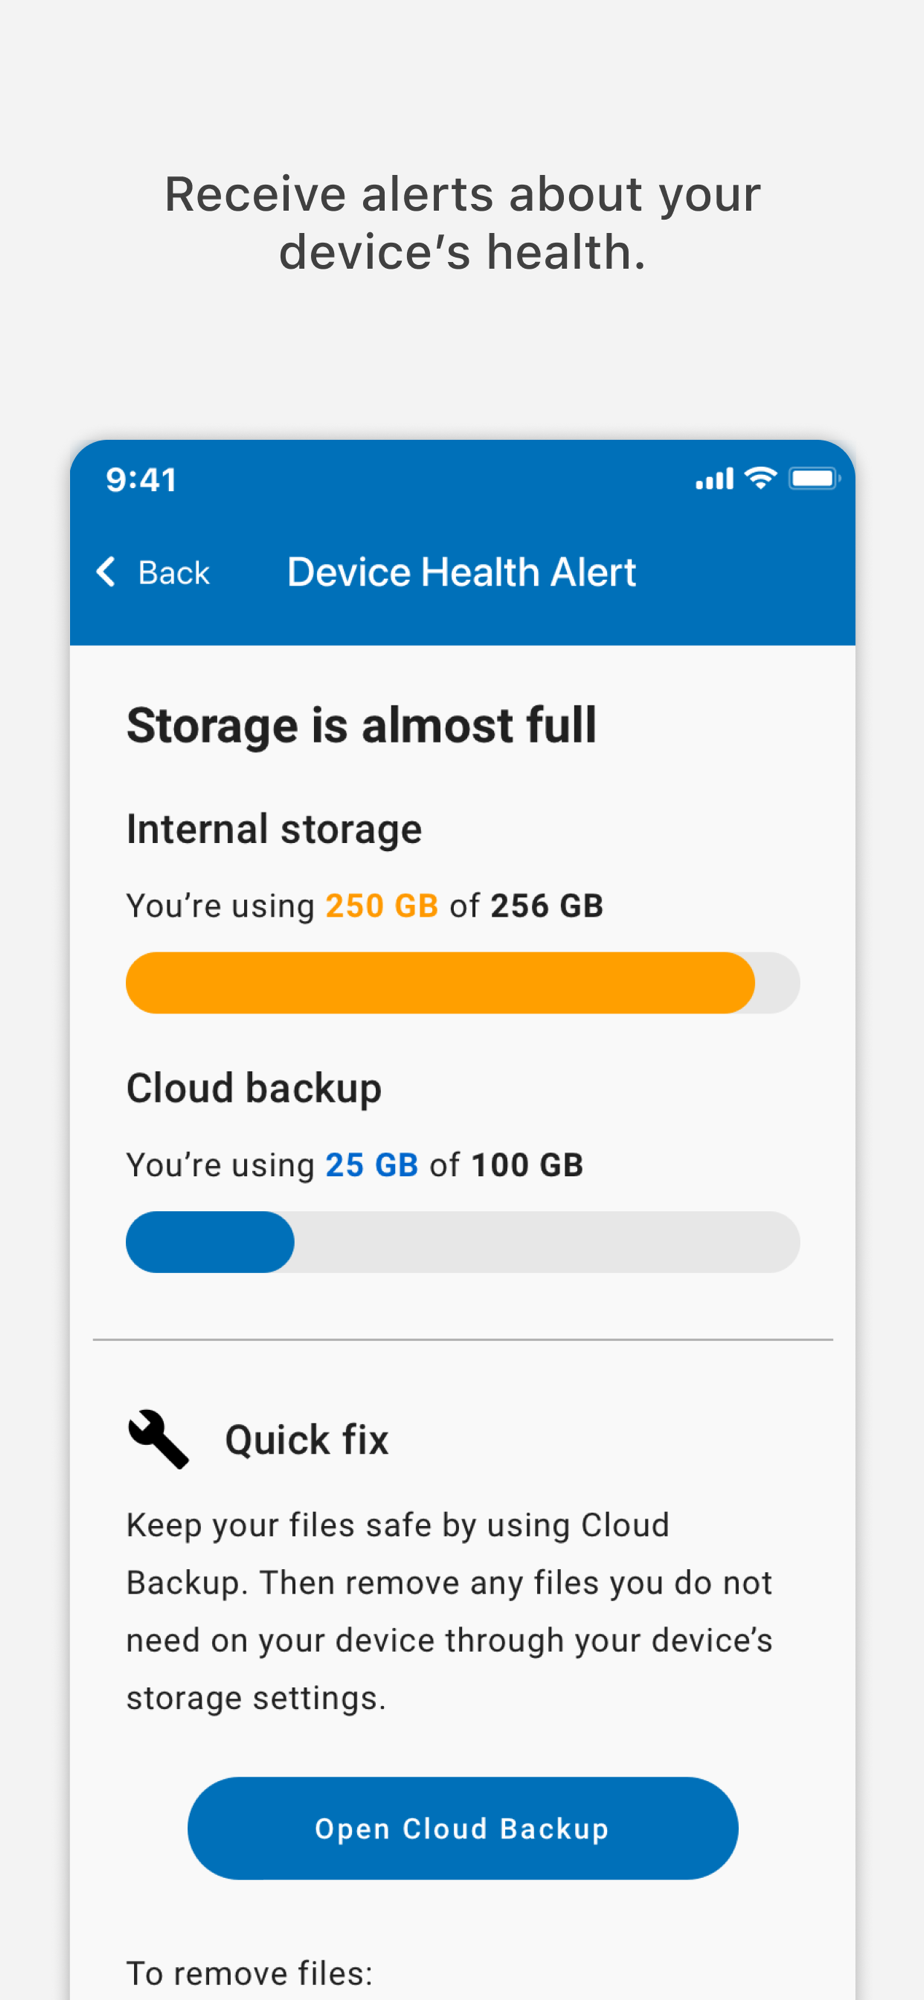Tap the wrench Quick fix icon
This screenshot has height=2000, width=924.
(158, 1439)
